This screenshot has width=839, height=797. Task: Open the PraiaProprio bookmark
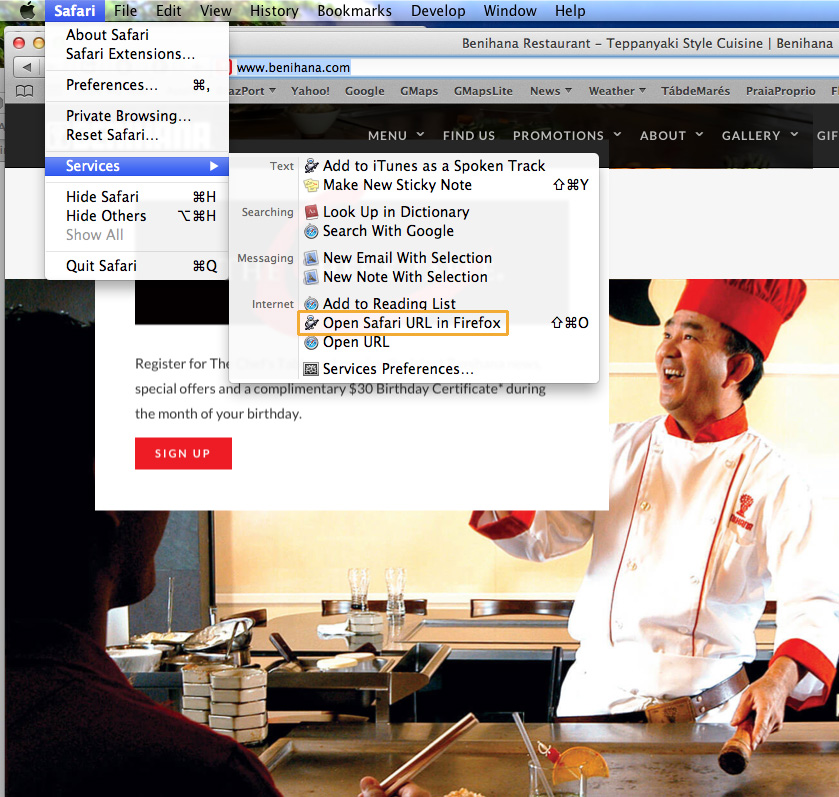pyautogui.click(x=781, y=91)
